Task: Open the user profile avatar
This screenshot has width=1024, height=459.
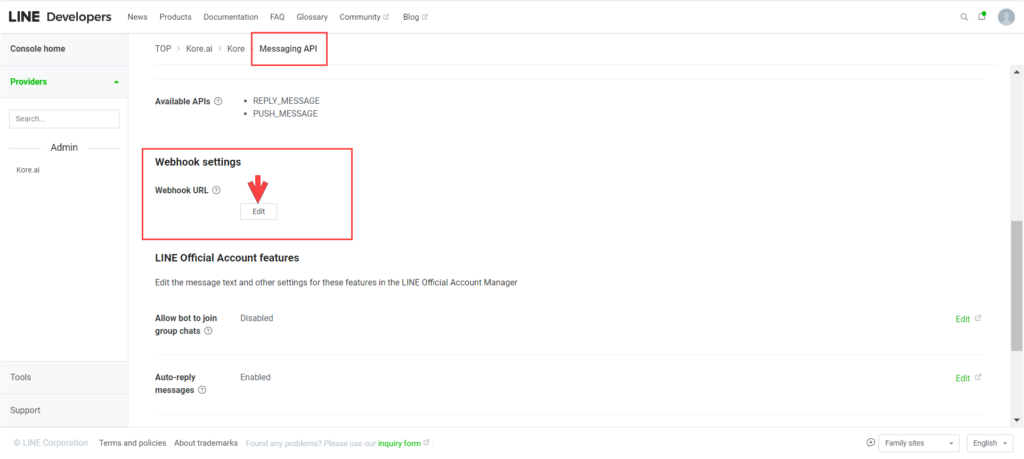Action: tap(1005, 17)
